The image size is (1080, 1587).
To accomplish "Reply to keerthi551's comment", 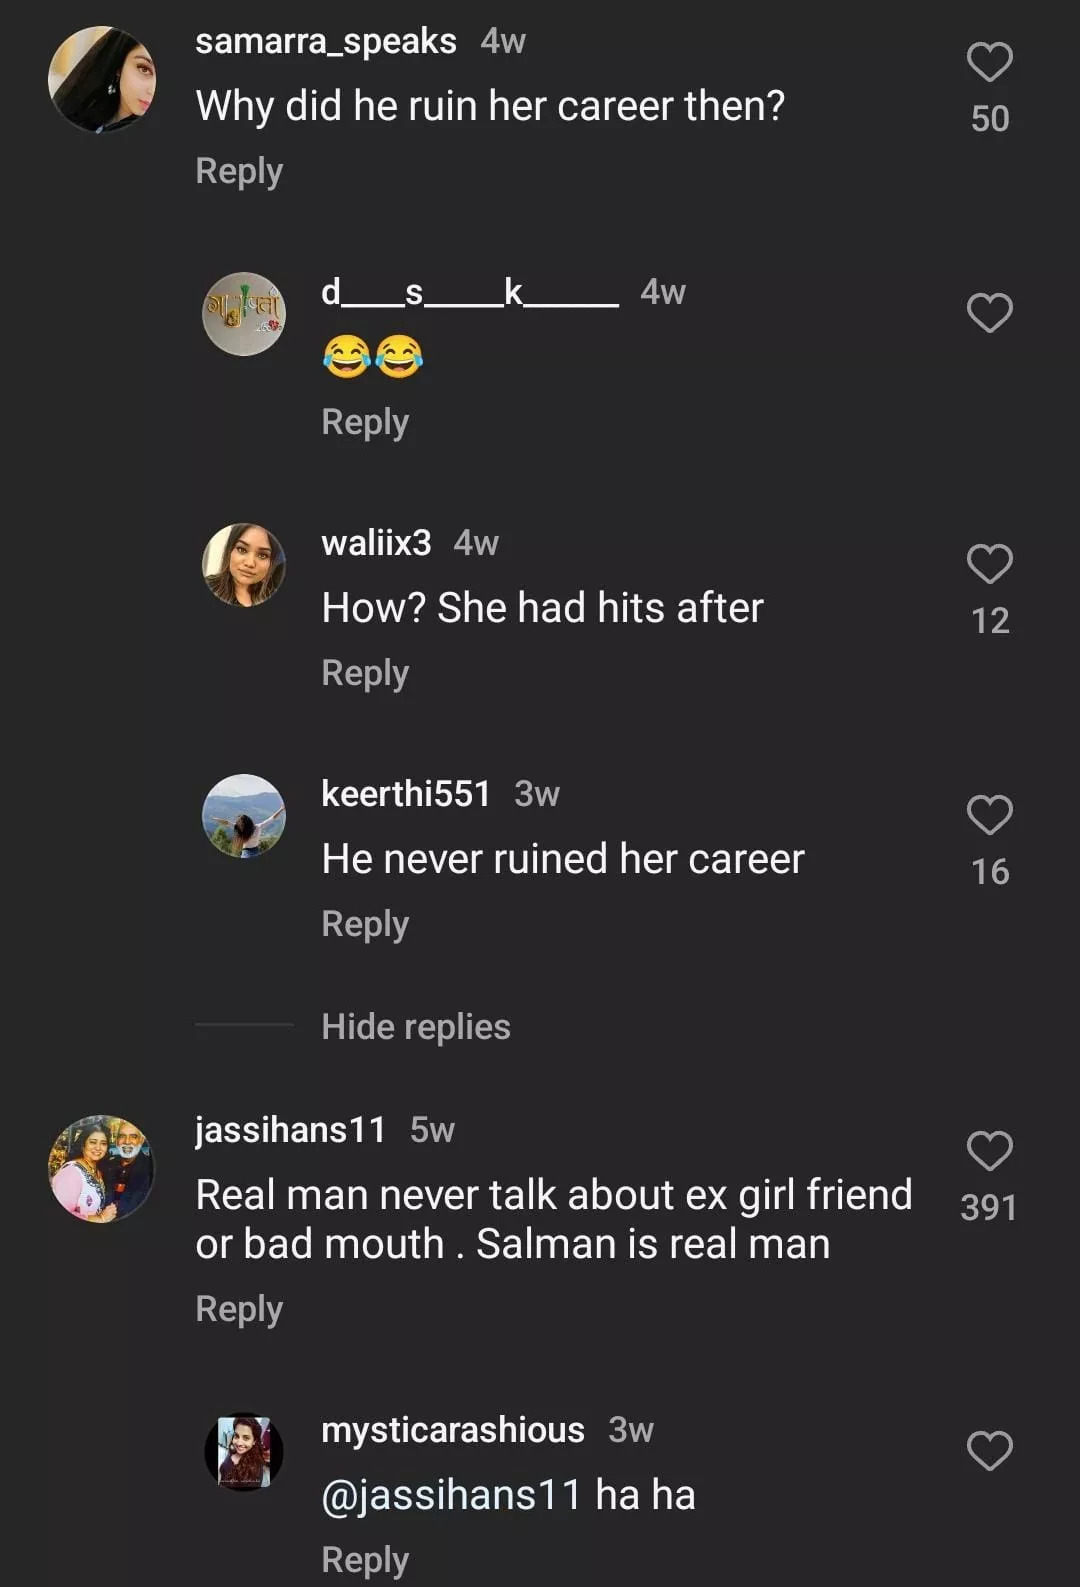I will click(x=365, y=924).
